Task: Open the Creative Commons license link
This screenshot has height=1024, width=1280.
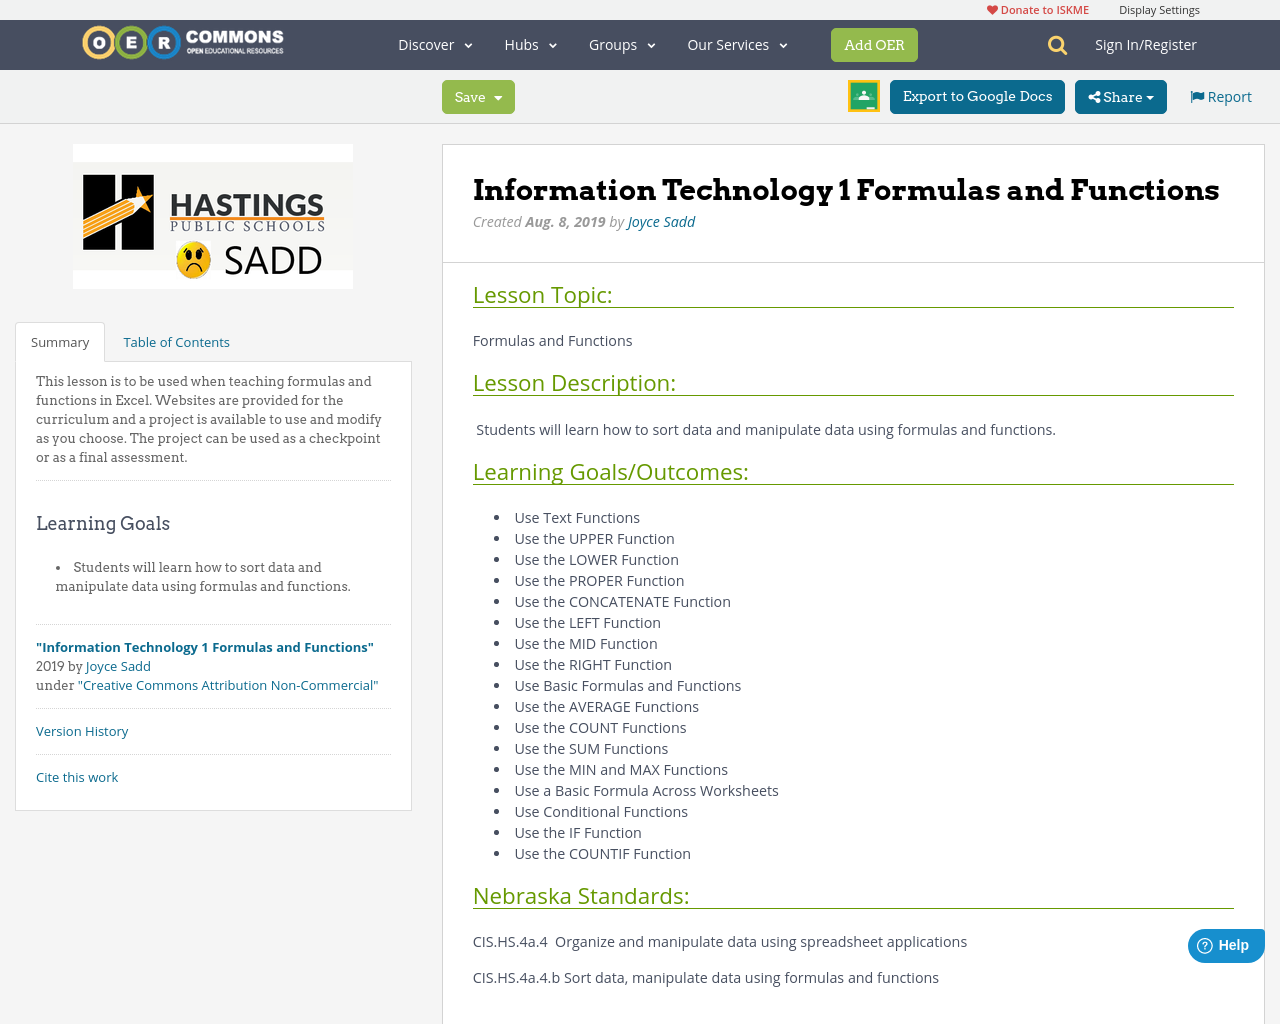Action: click(x=229, y=684)
